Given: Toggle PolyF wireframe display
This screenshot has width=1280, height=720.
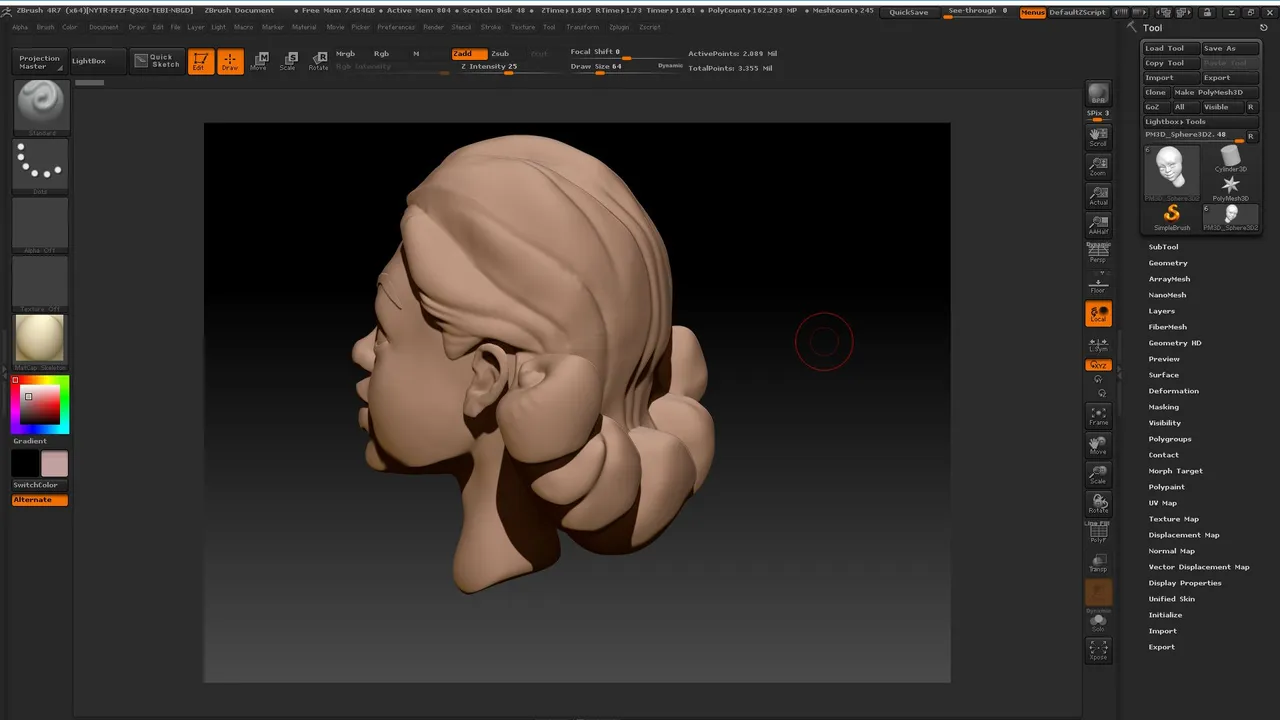Looking at the screenshot, I should coord(1098,533).
